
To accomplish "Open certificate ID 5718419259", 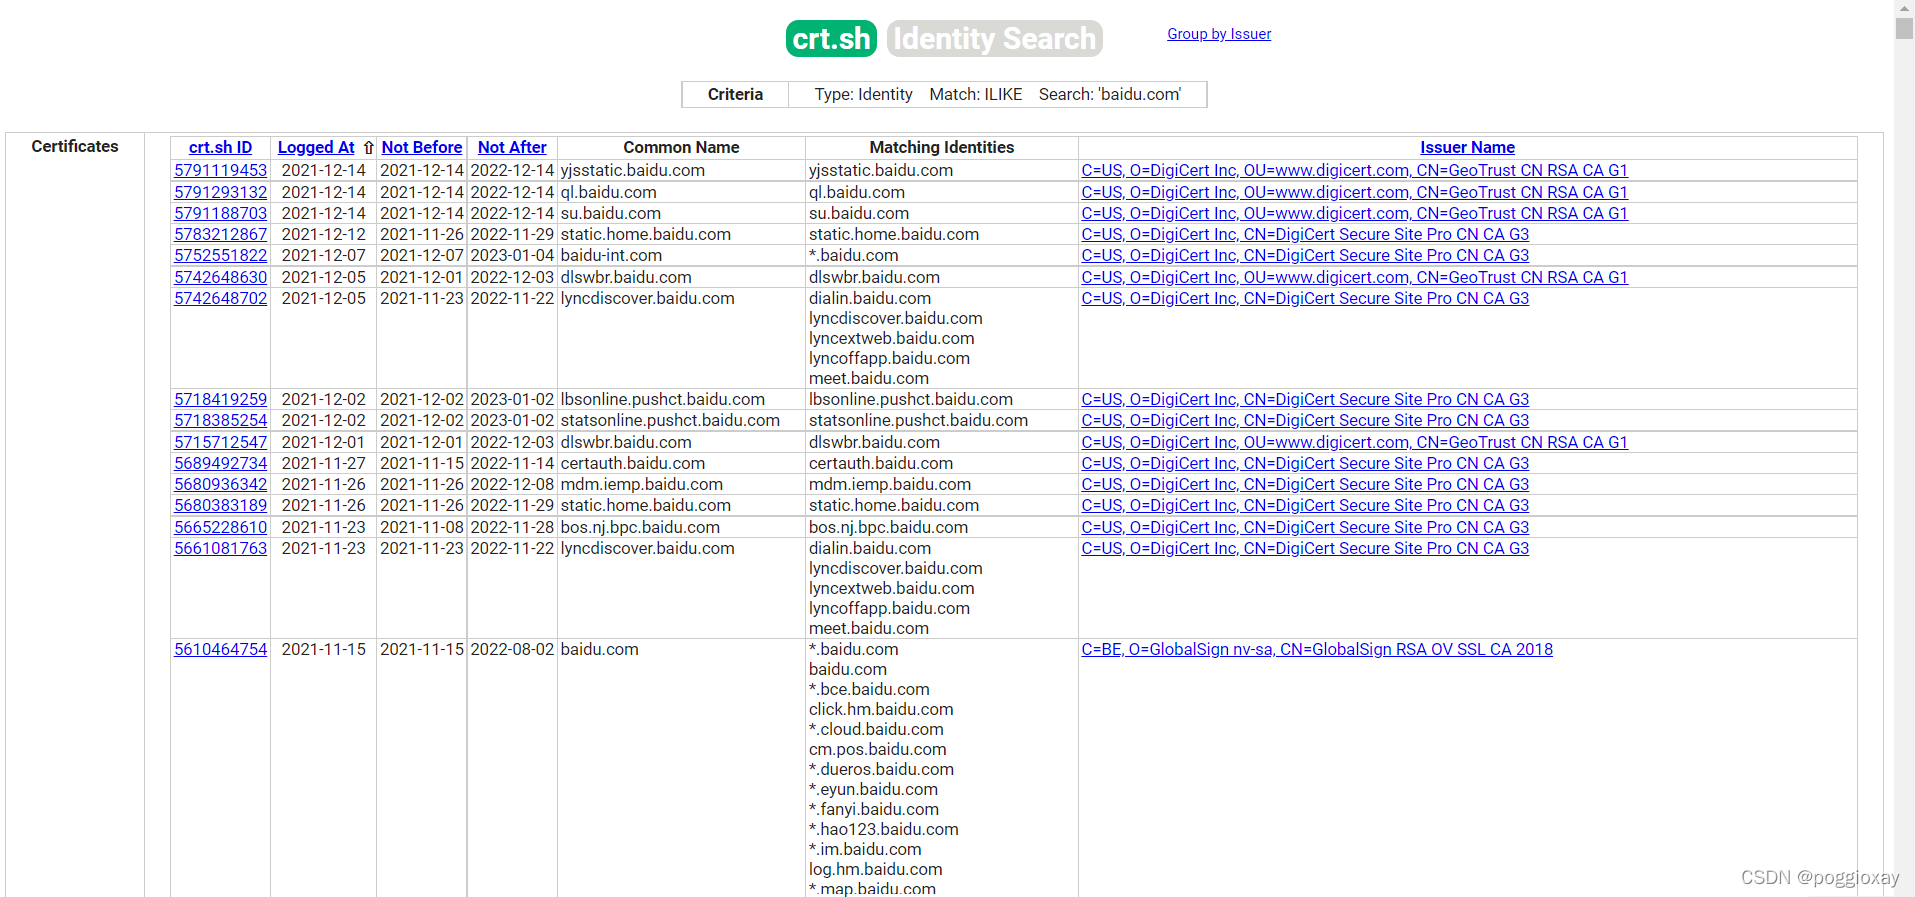I will (x=221, y=399).
